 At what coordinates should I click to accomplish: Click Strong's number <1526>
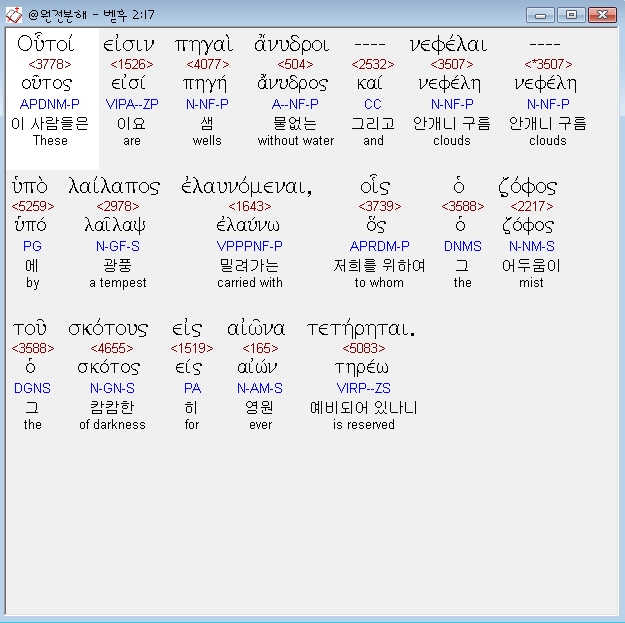click(132, 64)
